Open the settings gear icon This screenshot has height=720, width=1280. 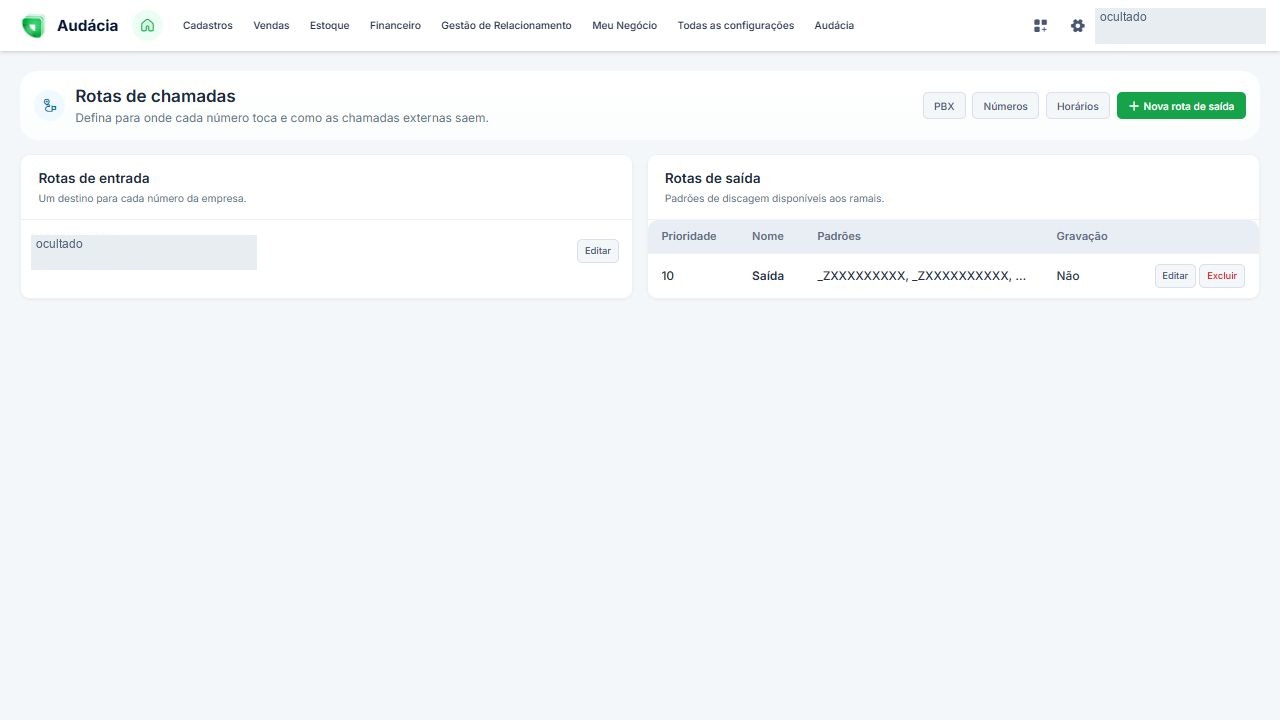pos(1077,26)
